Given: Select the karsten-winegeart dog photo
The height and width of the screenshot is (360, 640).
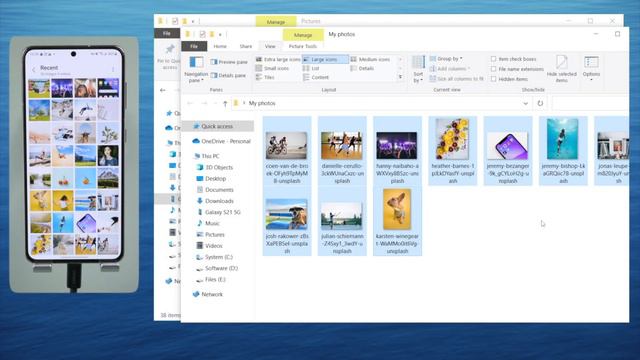Looking at the screenshot, I should pos(397,221).
